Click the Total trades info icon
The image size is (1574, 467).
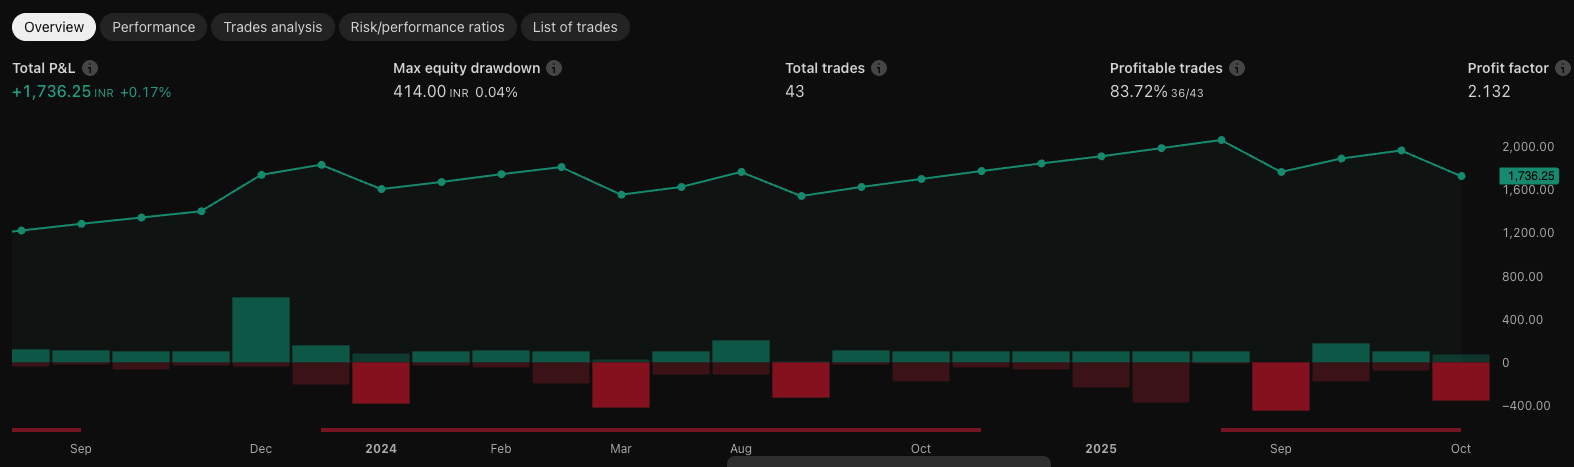[x=879, y=68]
